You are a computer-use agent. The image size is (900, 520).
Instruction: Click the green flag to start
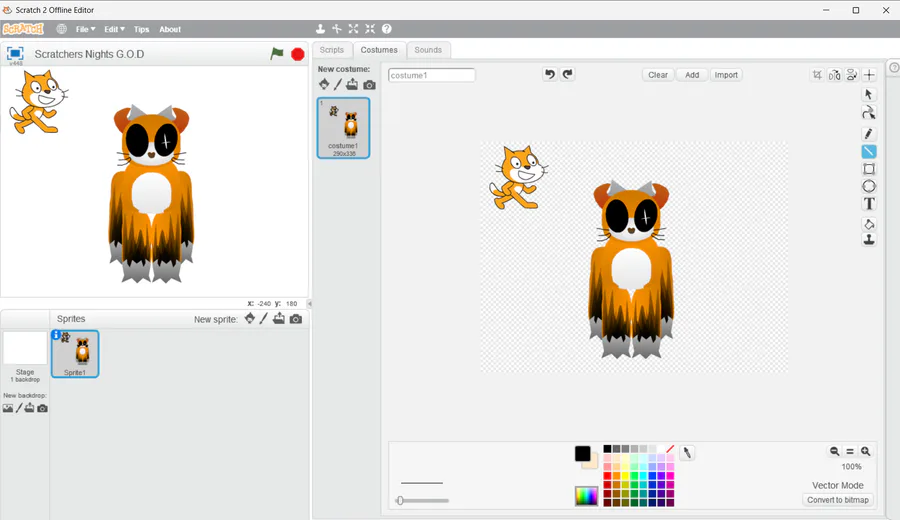coord(277,53)
